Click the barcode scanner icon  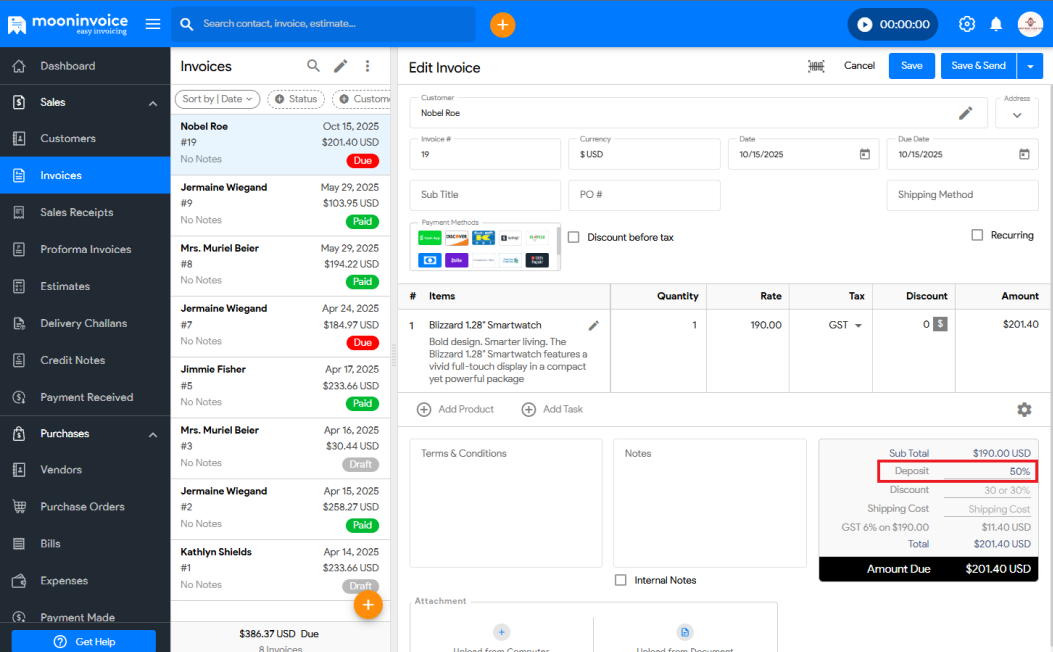click(816, 66)
